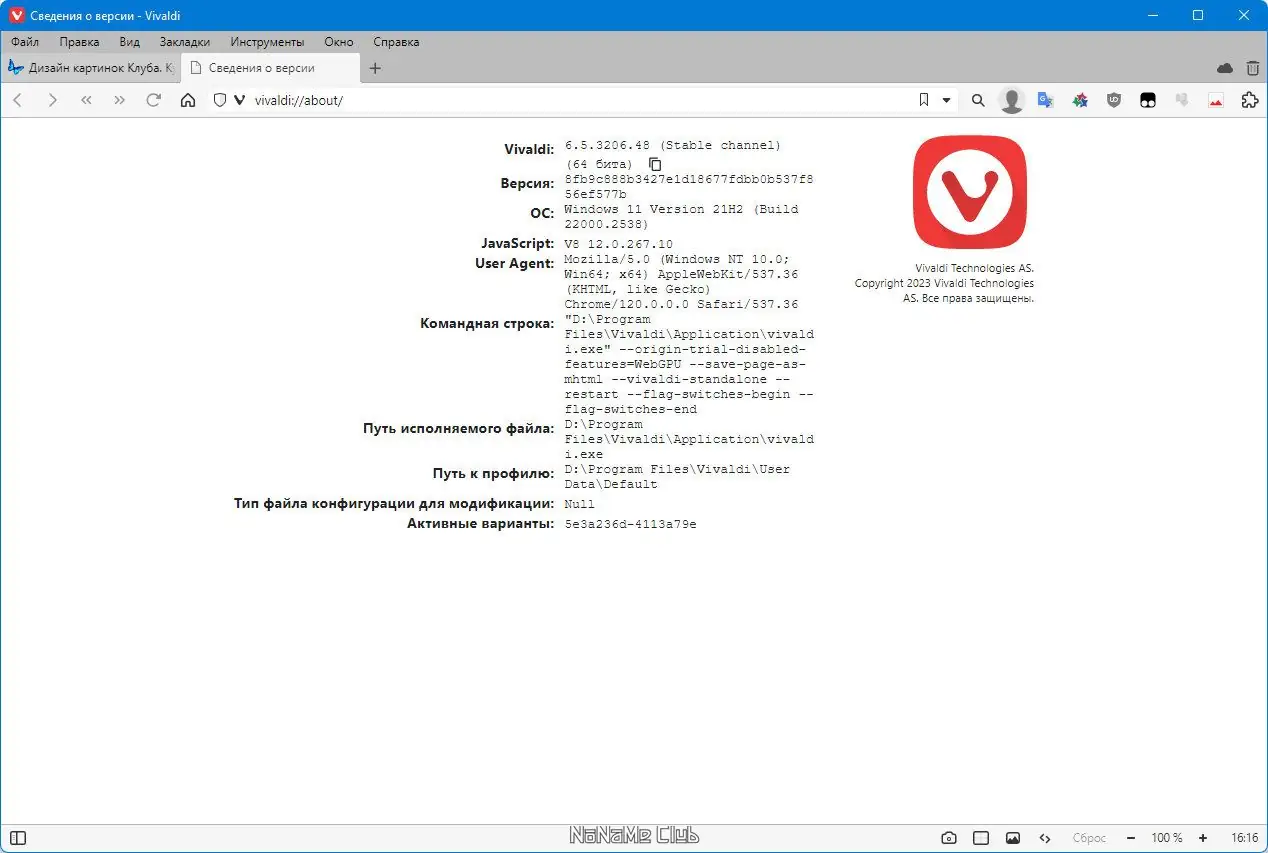The width and height of the screenshot is (1268, 853).
Task: Go forward with the Forward arrow button
Action: [52, 100]
